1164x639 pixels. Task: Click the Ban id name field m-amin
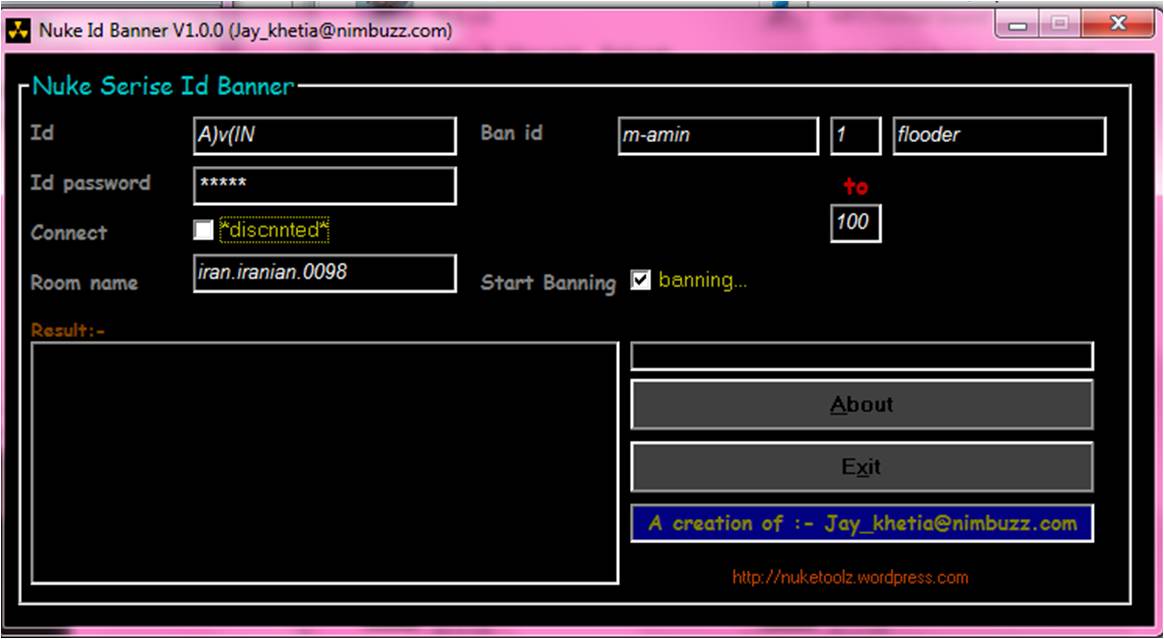(718, 136)
